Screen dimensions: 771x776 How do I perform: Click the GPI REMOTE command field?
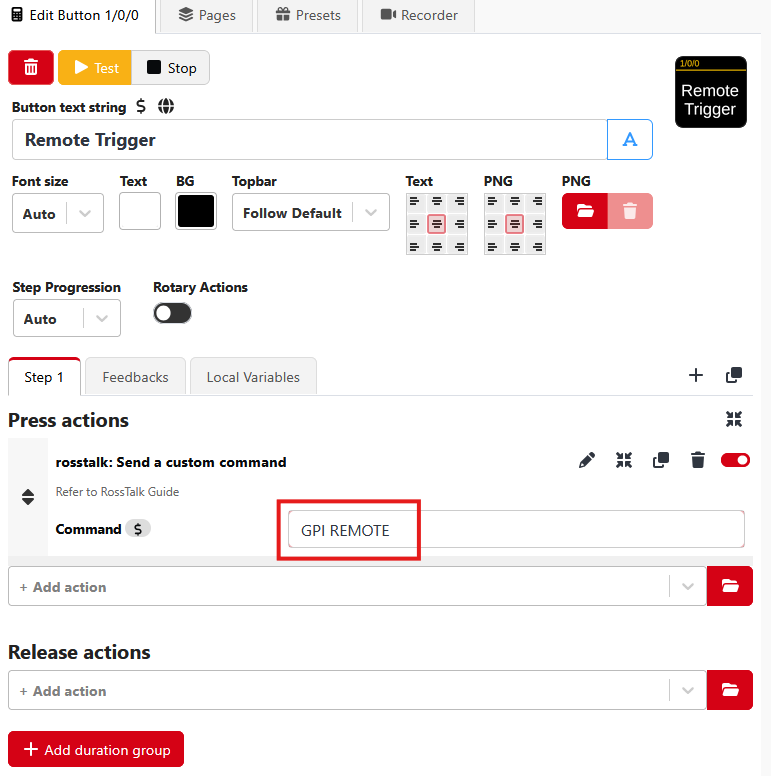coord(516,530)
